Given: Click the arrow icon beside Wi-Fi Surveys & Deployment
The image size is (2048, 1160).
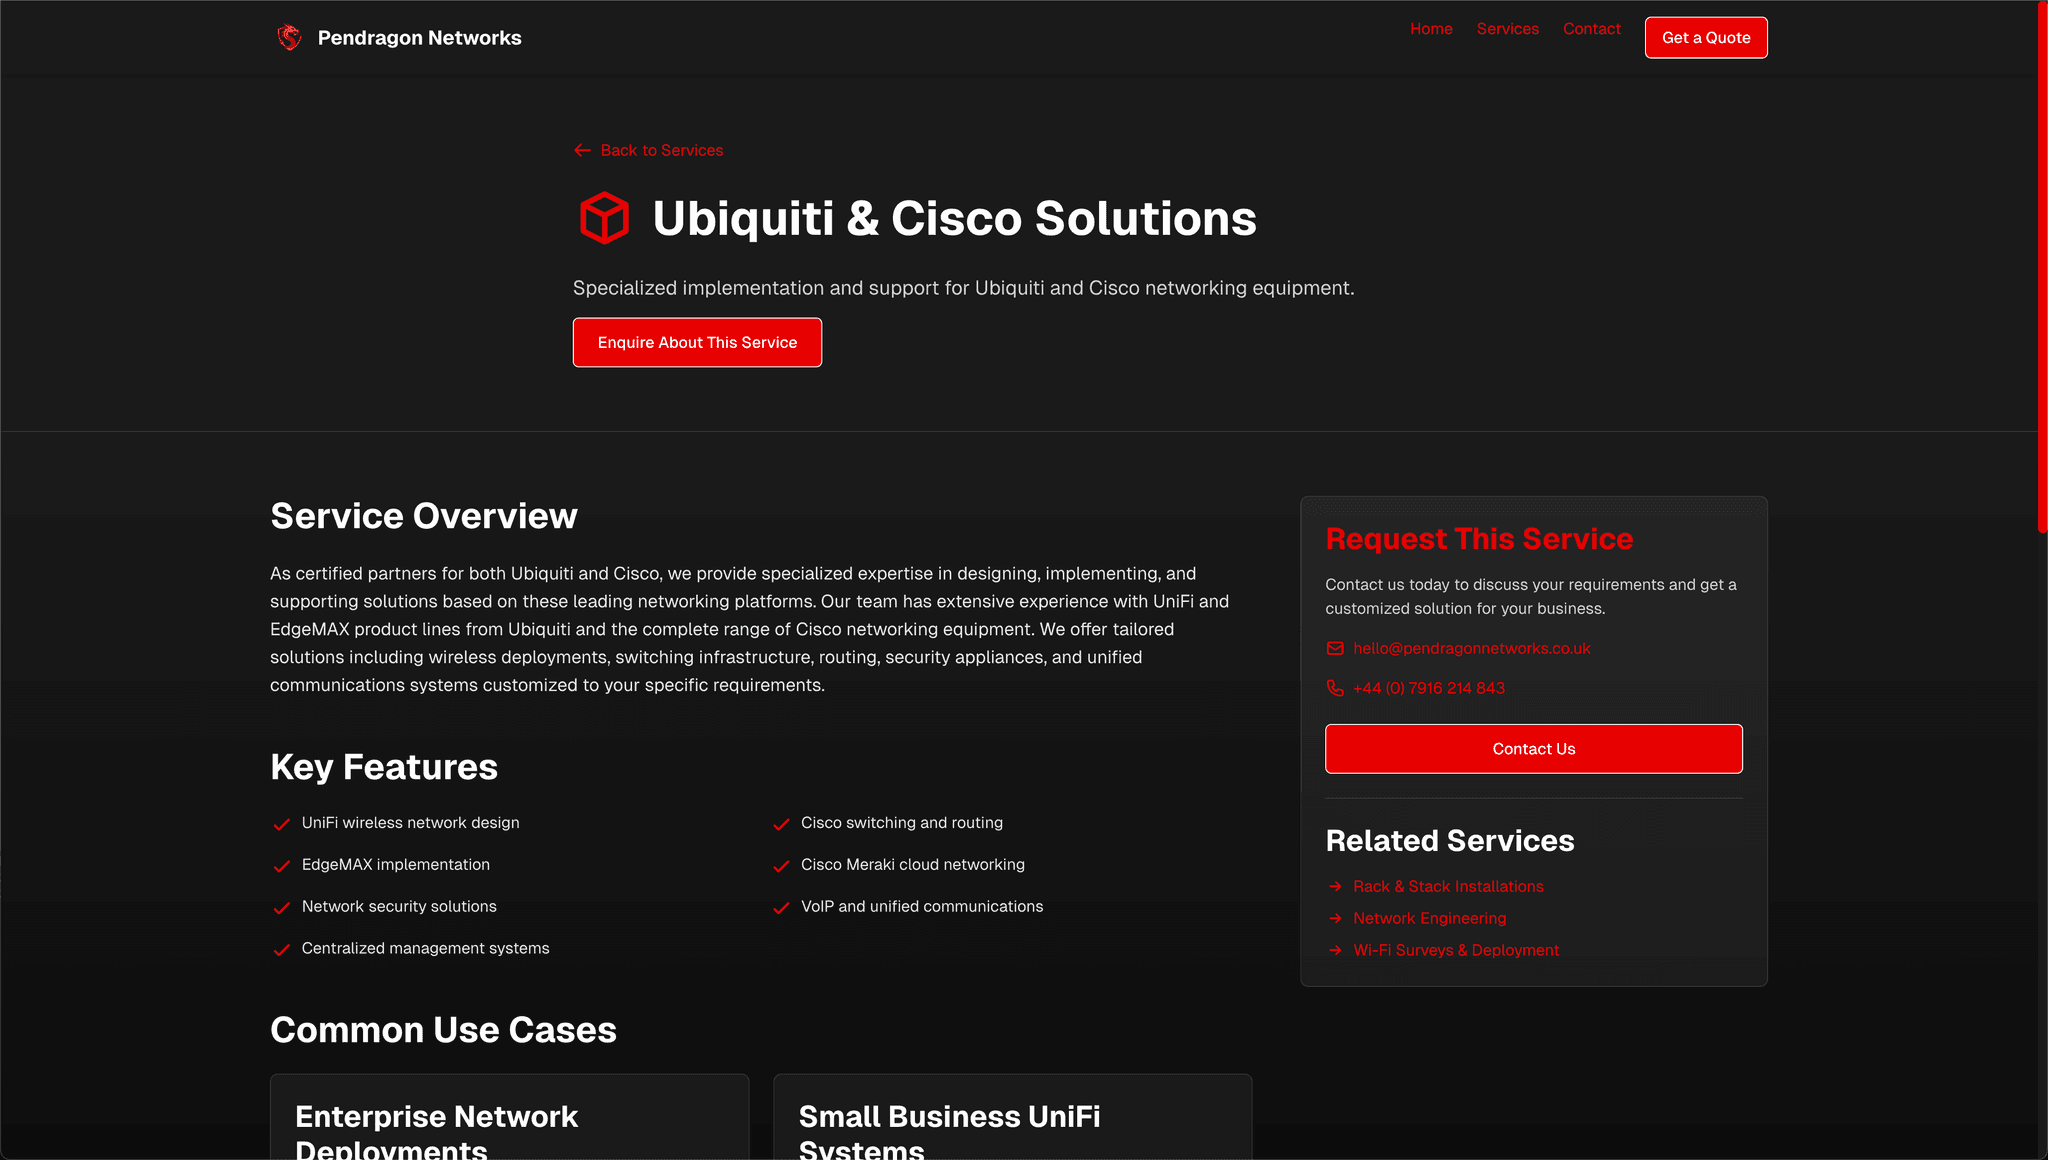Looking at the screenshot, I should click(1335, 951).
